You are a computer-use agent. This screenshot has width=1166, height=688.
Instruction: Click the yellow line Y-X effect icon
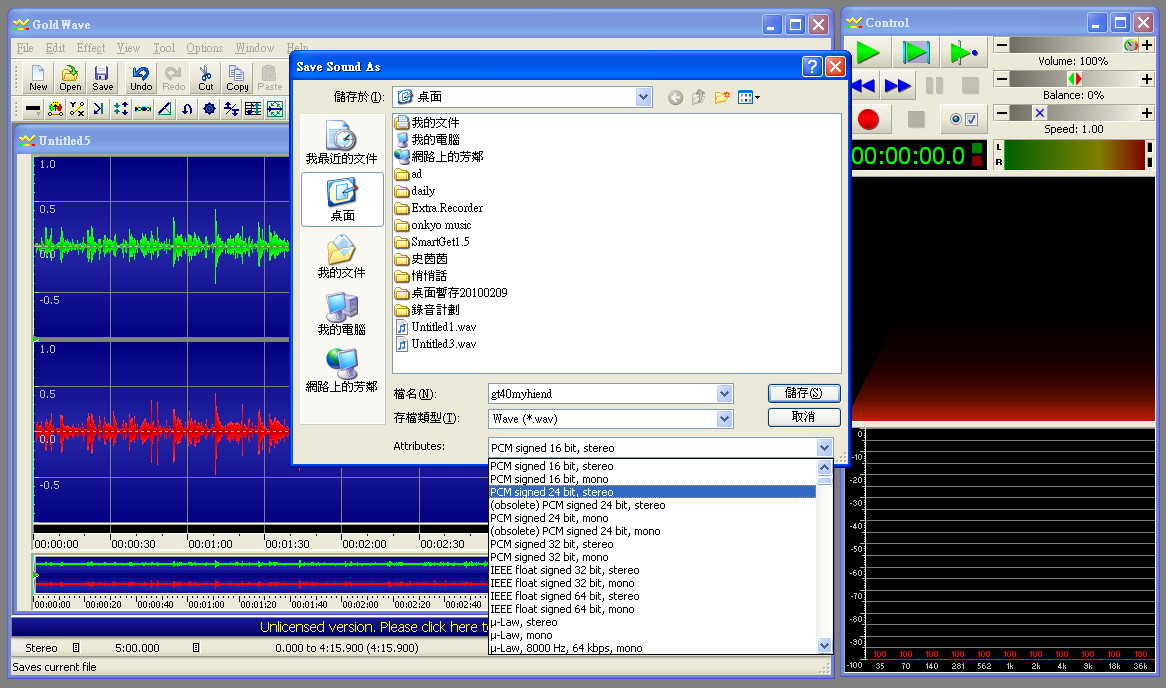tap(77, 109)
